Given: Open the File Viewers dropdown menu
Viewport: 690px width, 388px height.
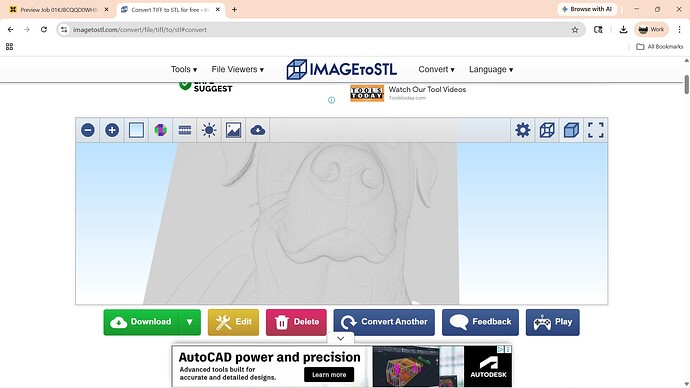Looking at the screenshot, I should click(238, 70).
